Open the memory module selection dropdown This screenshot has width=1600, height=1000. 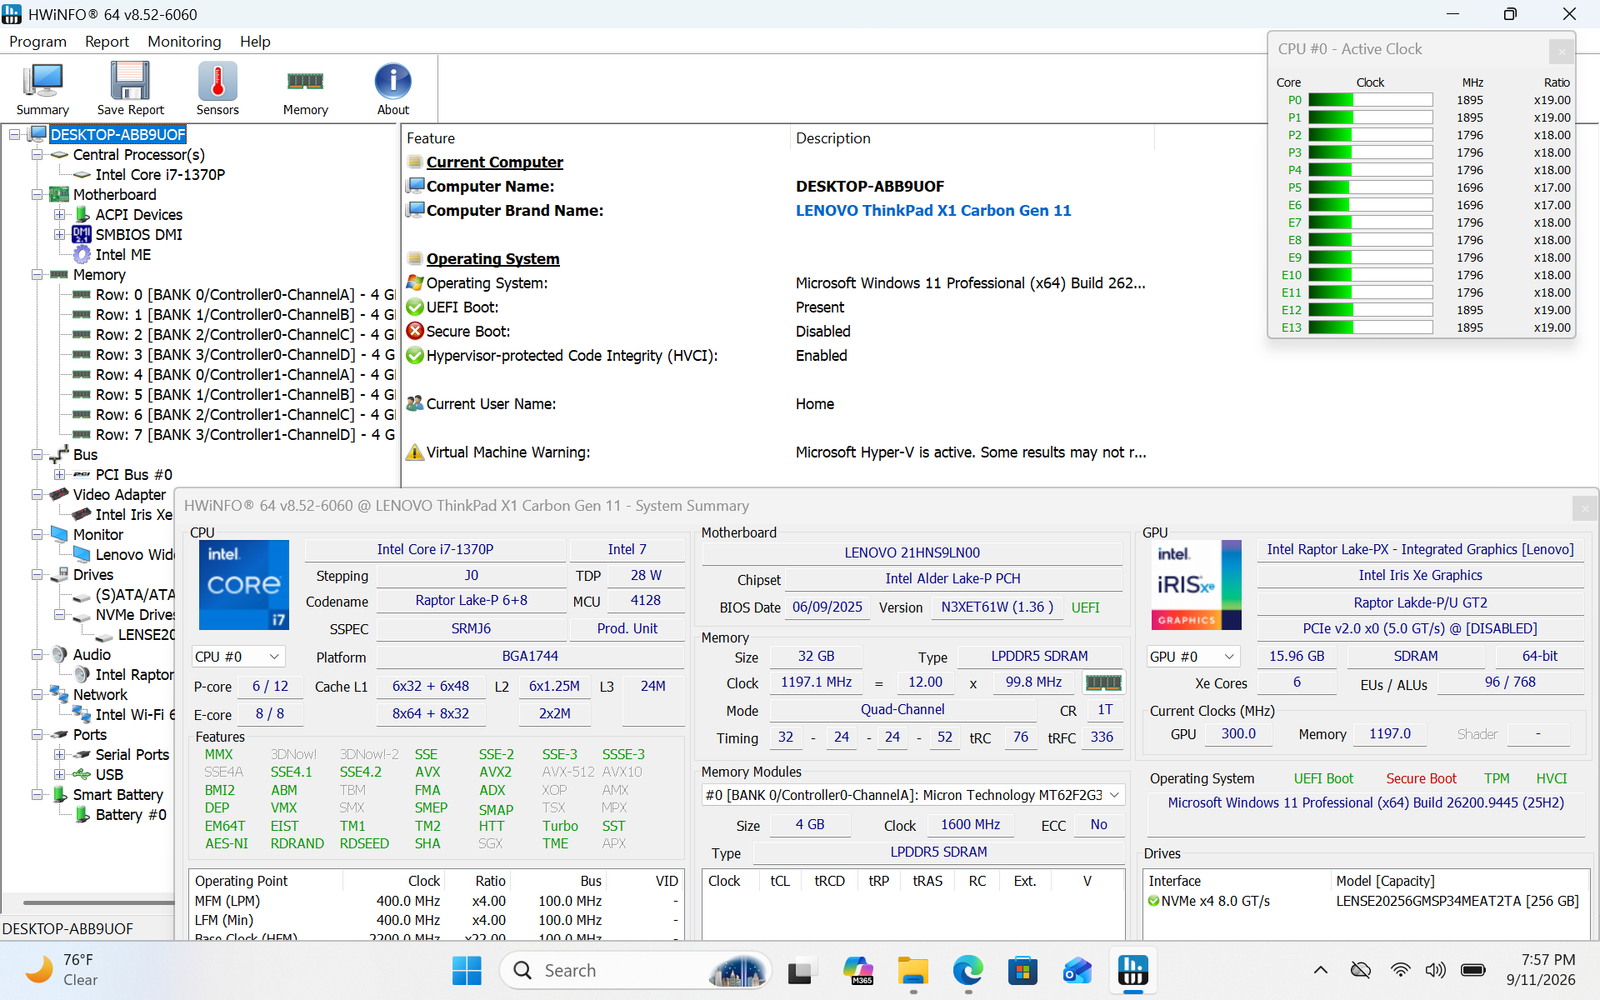(914, 795)
